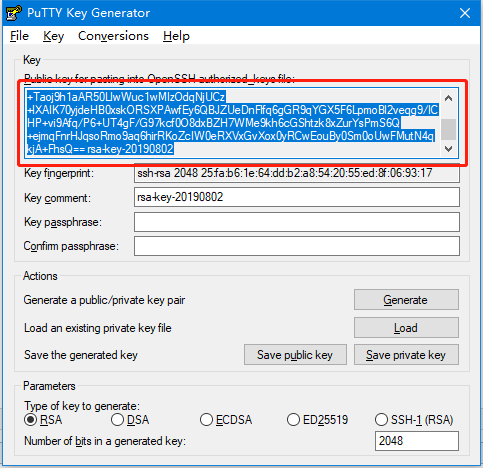Click the public key scrollbar down arrow

[449, 149]
